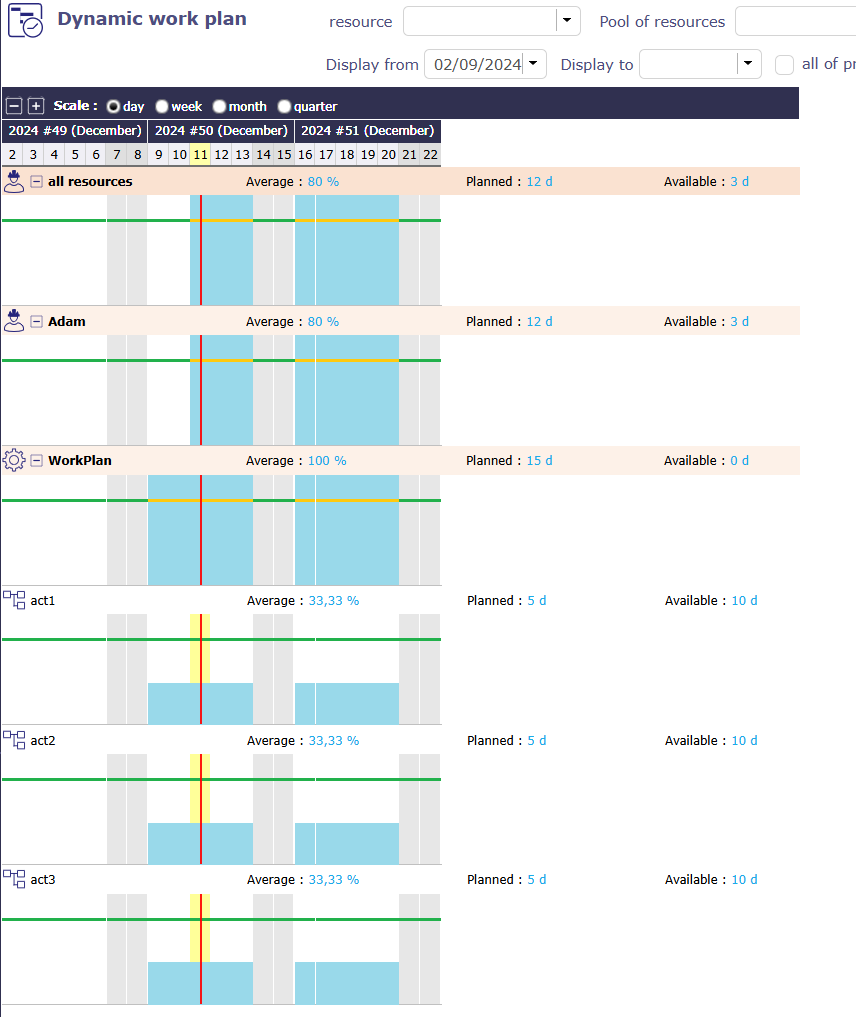This screenshot has width=856, height=1017.
Task: Click the person icon next to Adam
Action: coord(14,320)
